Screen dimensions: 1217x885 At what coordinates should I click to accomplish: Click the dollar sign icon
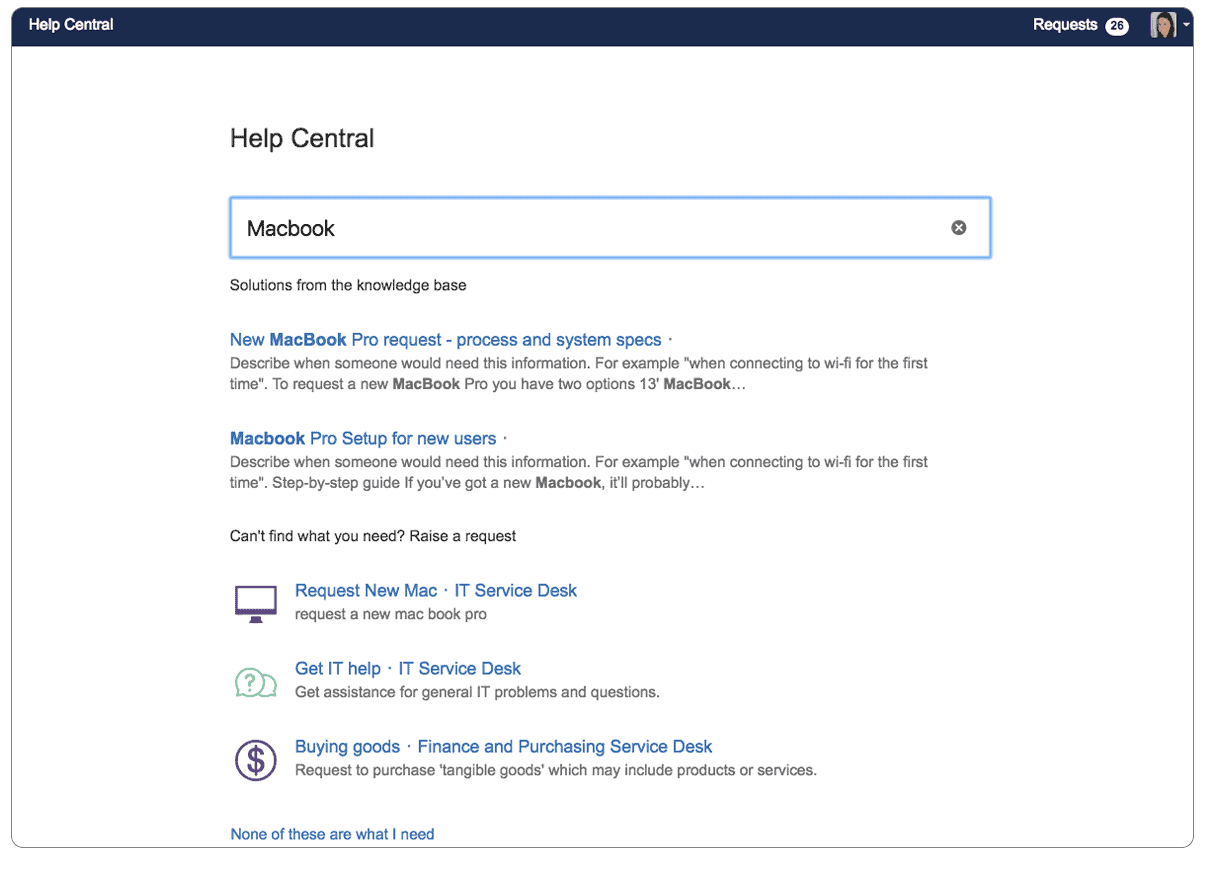click(x=255, y=760)
